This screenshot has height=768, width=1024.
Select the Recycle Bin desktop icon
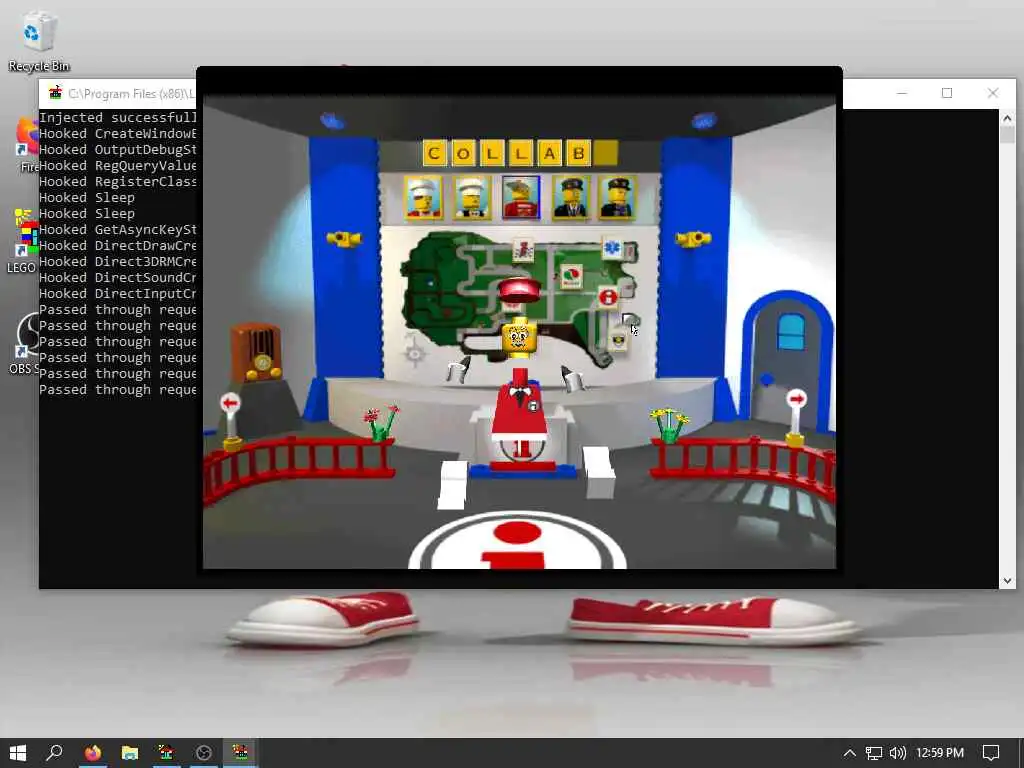click(x=39, y=40)
